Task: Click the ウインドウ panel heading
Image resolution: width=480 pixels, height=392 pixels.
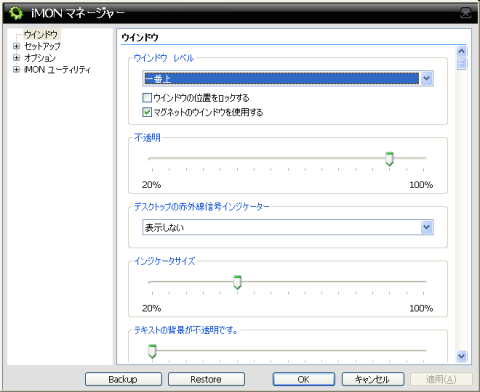Action: click(x=140, y=37)
